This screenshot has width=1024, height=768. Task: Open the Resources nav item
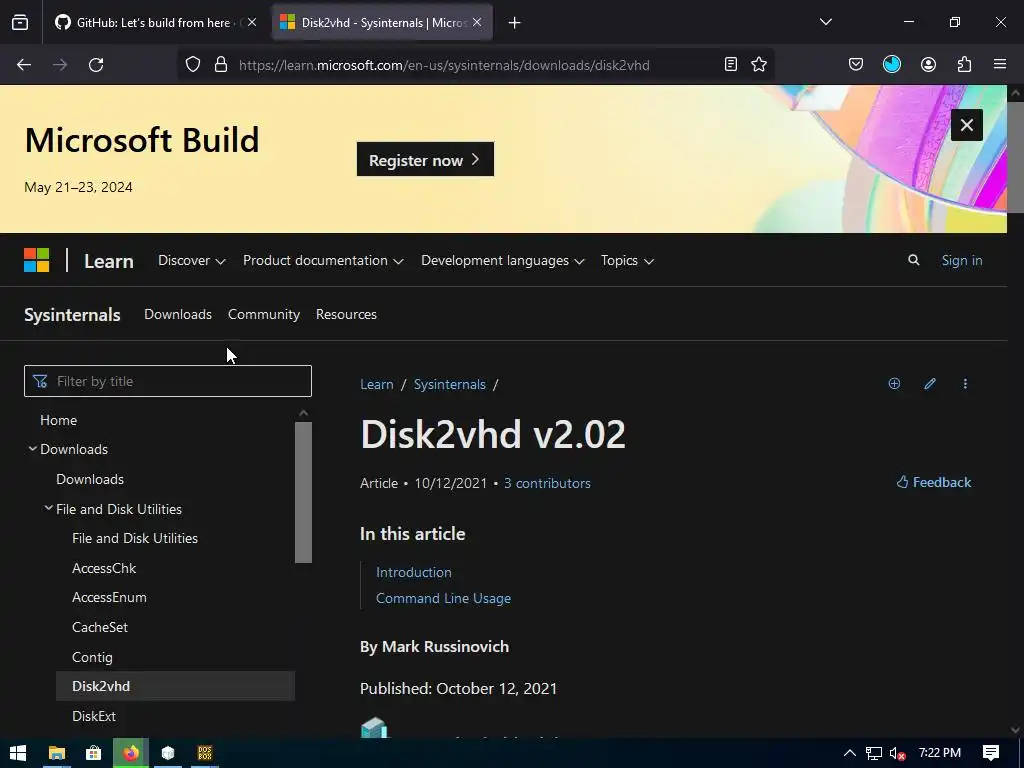[346, 314]
